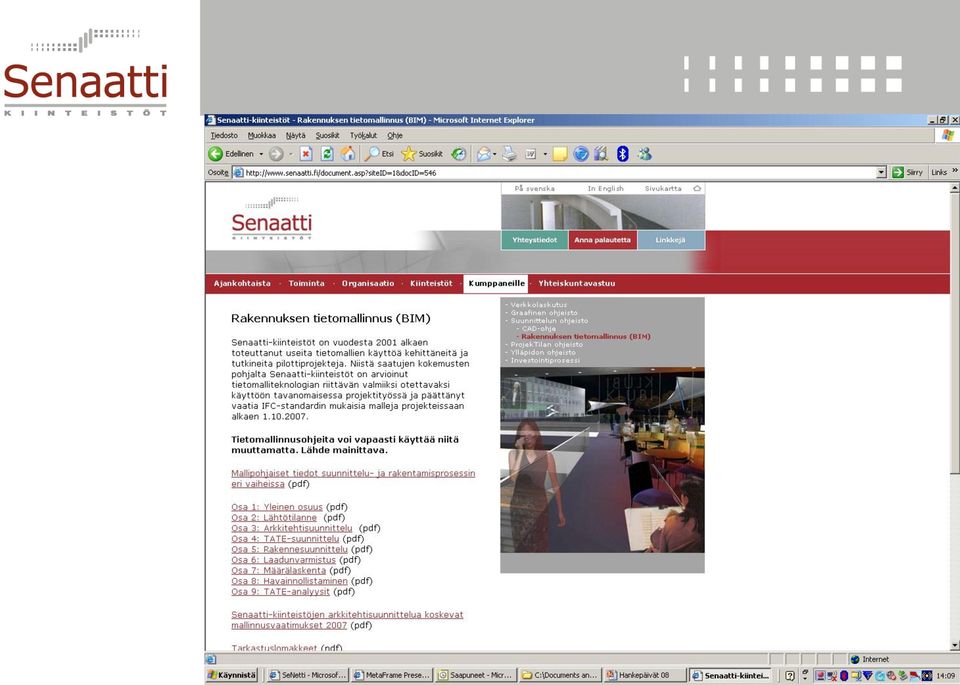Viewport: 960px width, 685px height.
Task: Open Mallipohjaiset tiedot suunnittelu- ja rakentamisprosessin link
Action: [x=353, y=478]
